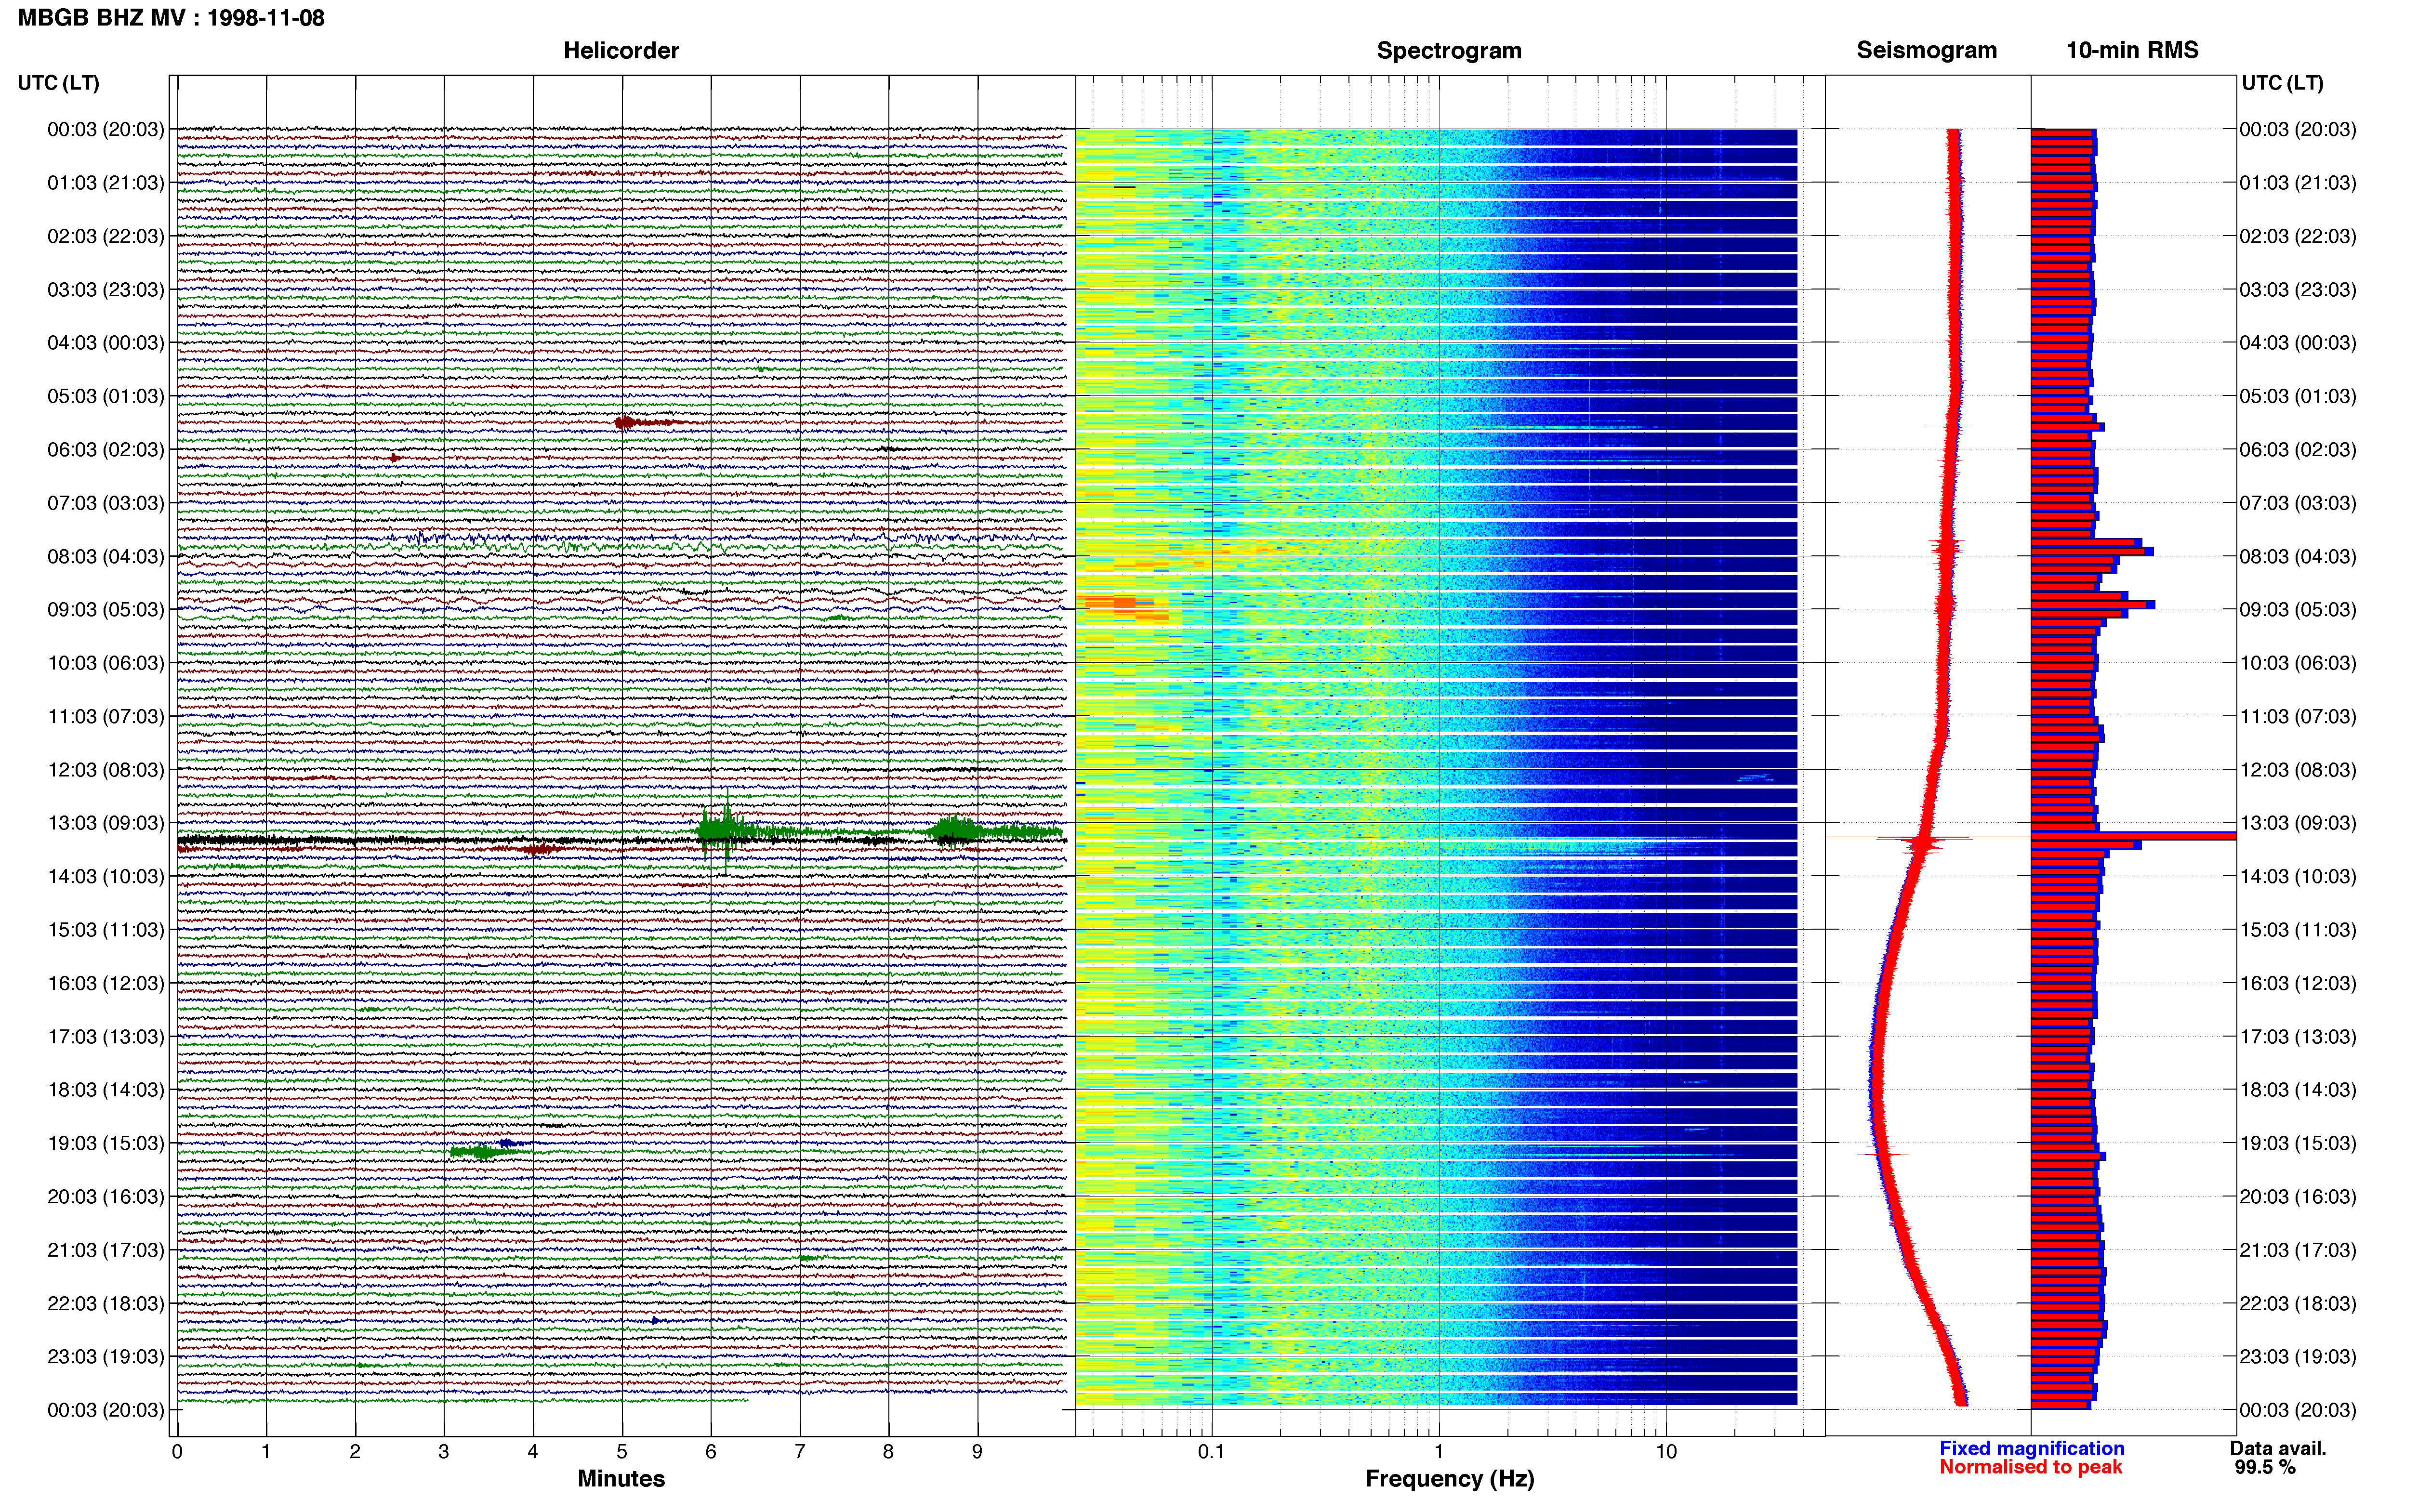Click the 23:03 (19:03) label beside the RMS panel
2418x1512 pixels.
(2298, 1357)
